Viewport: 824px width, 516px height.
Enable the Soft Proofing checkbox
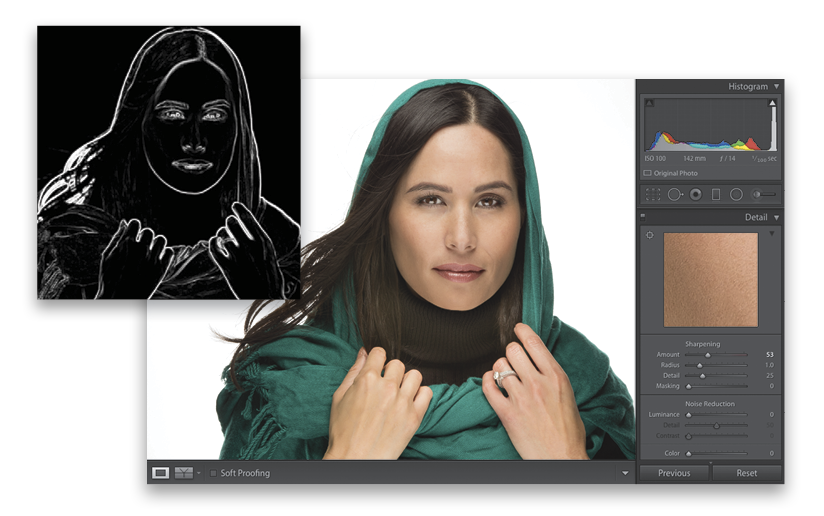point(214,473)
